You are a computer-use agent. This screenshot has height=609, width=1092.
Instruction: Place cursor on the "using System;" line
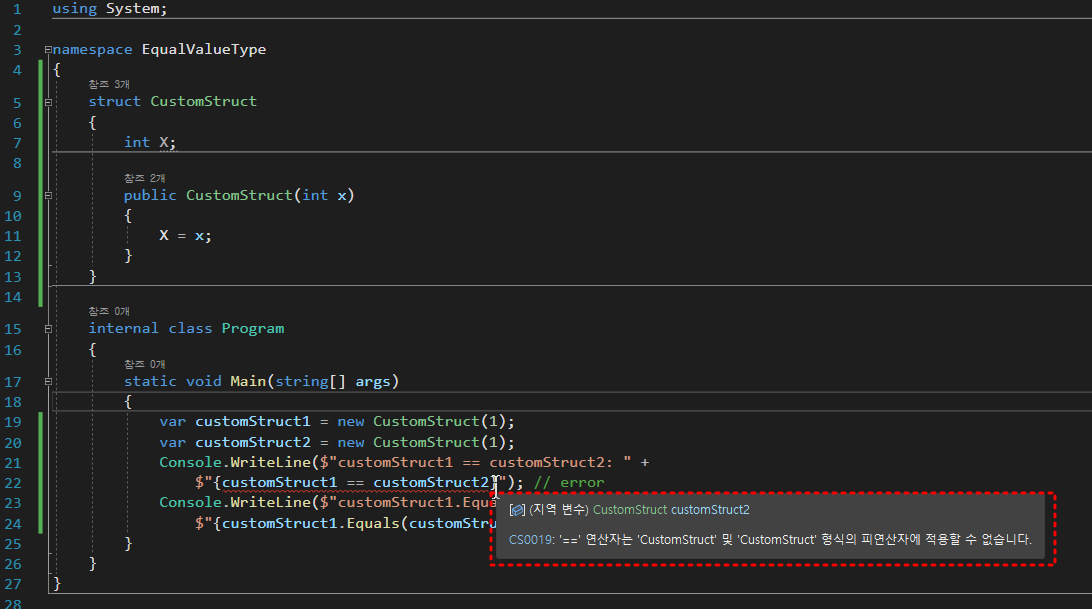(110, 9)
